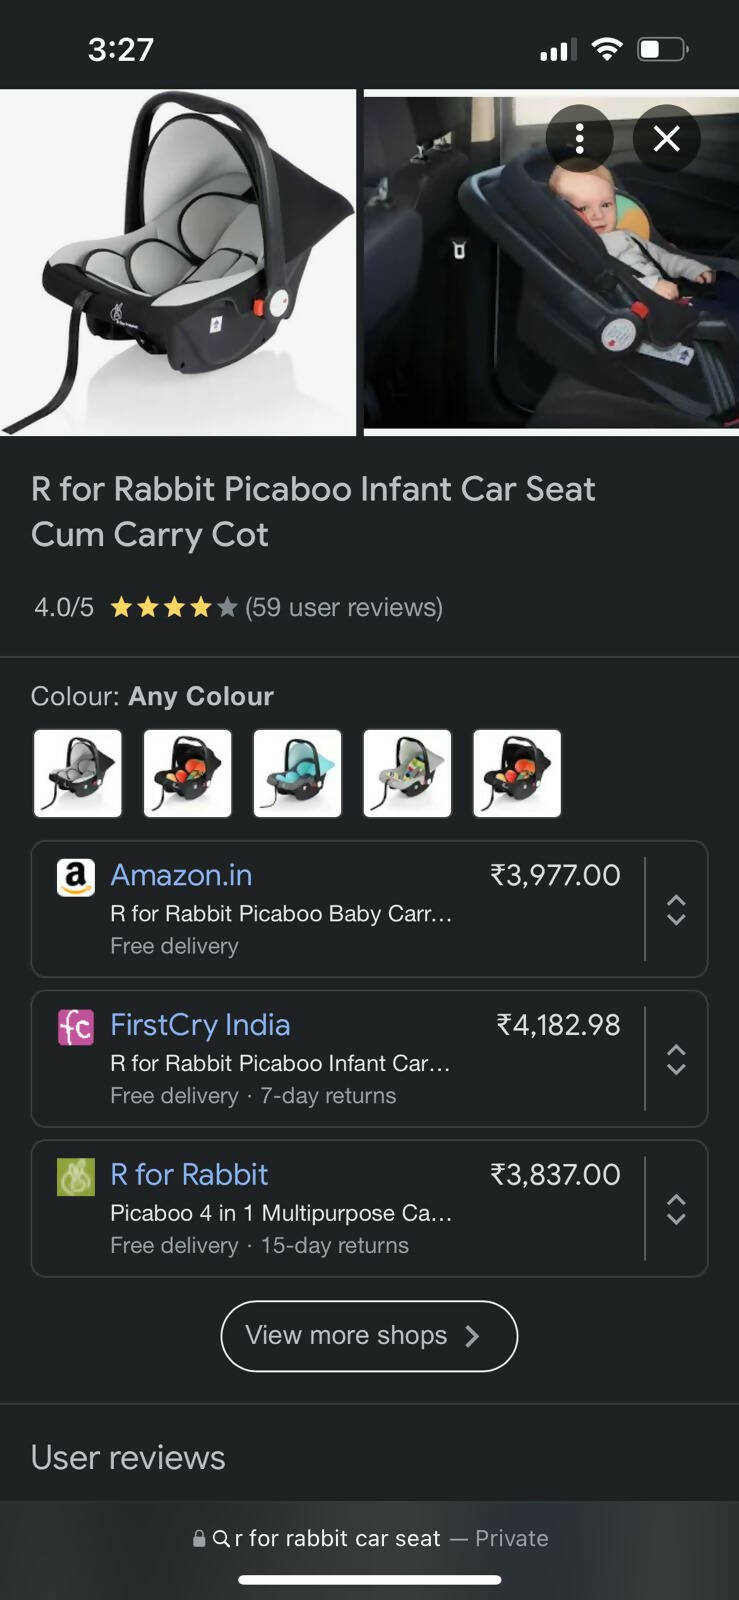Close the product panel with X icon
The image size is (739, 1600).
click(667, 138)
